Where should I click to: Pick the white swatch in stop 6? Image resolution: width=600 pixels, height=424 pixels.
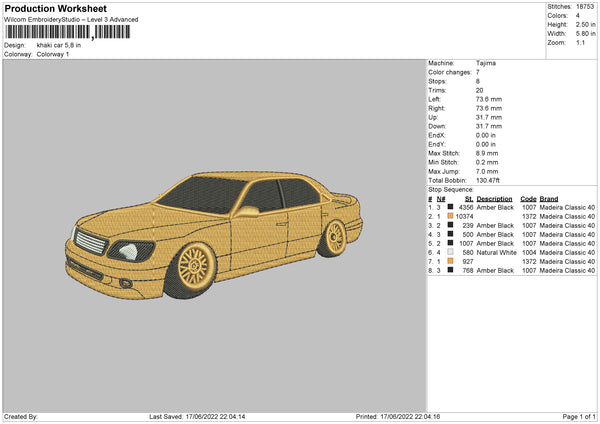[451, 252]
